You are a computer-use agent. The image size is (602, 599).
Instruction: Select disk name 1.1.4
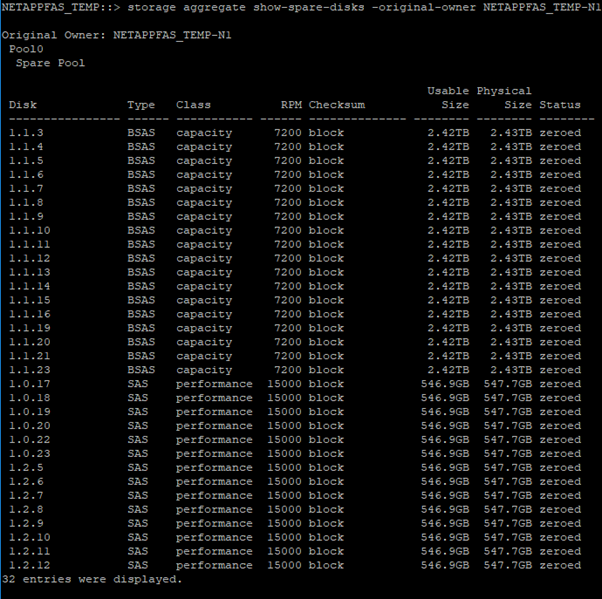pyautogui.click(x=26, y=147)
